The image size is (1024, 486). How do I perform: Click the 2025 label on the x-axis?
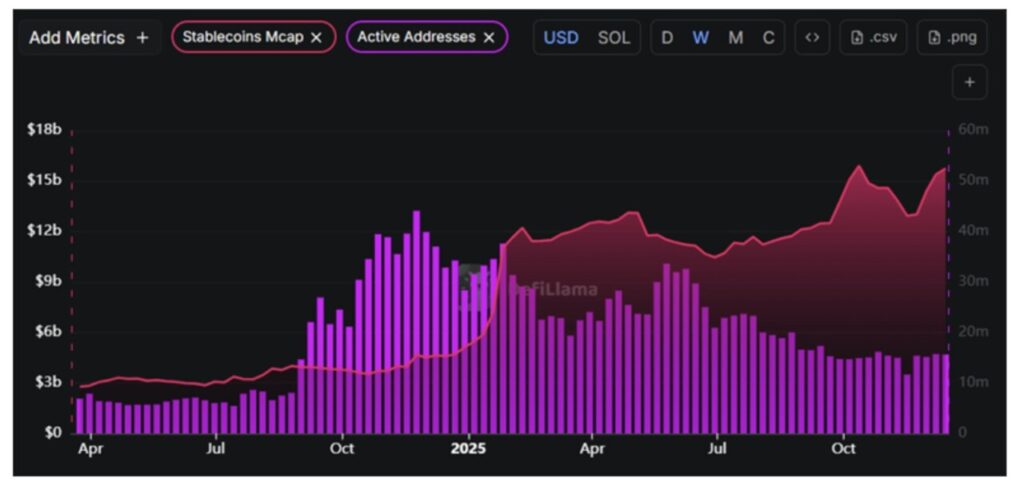pyautogui.click(x=467, y=449)
